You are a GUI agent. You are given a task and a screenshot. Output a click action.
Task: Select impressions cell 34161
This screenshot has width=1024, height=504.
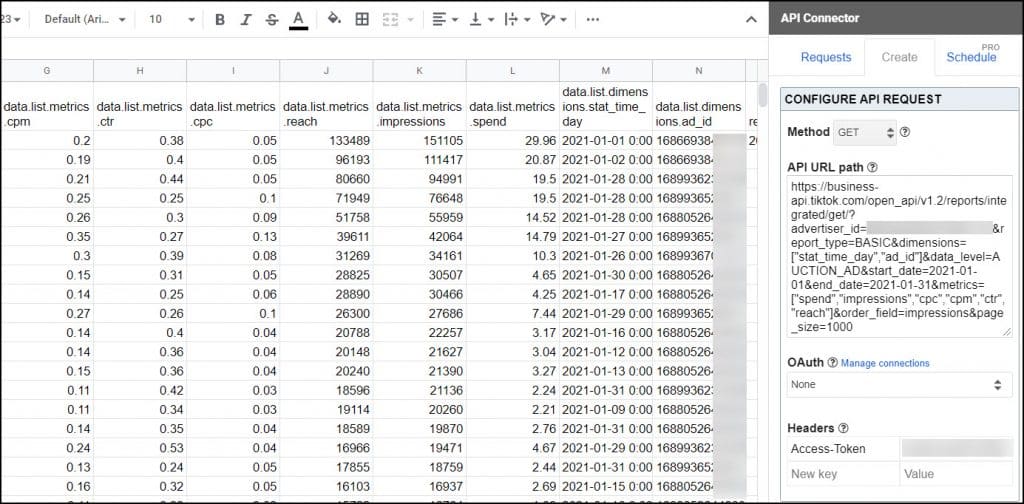[419, 255]
